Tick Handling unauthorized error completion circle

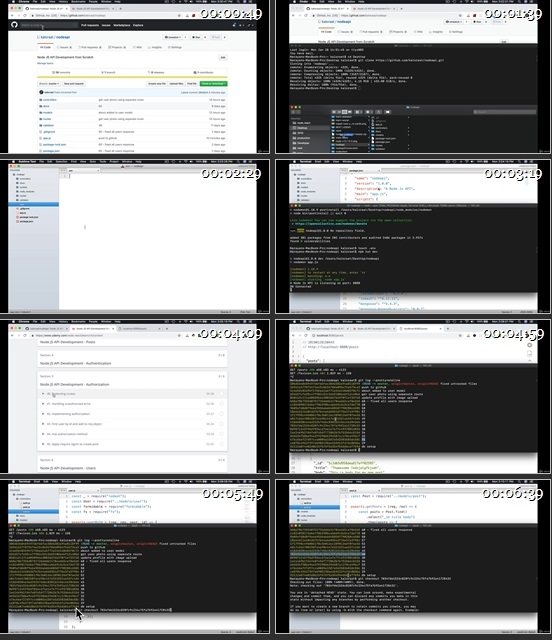(222, 404)
